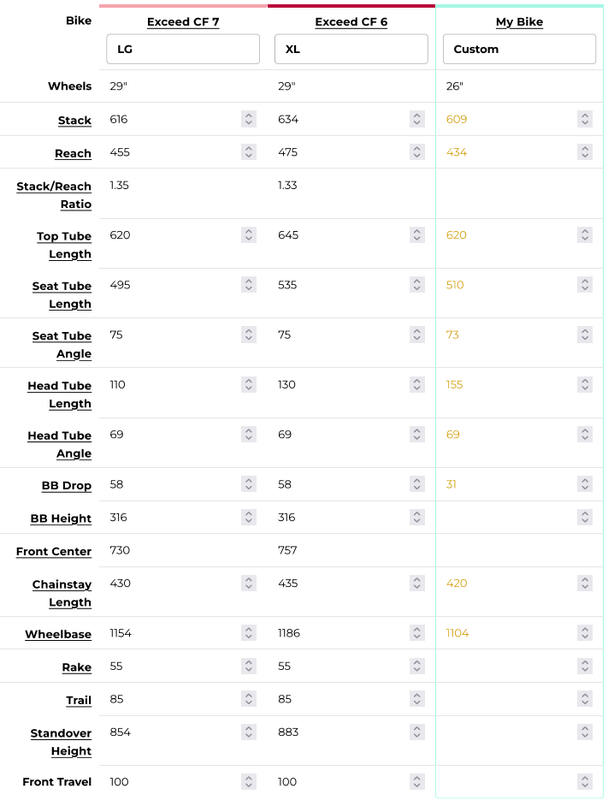The height and width of the screenshot is (800, 608).
Task: Click the Chainstay Length label link
Action: (61, 593)
